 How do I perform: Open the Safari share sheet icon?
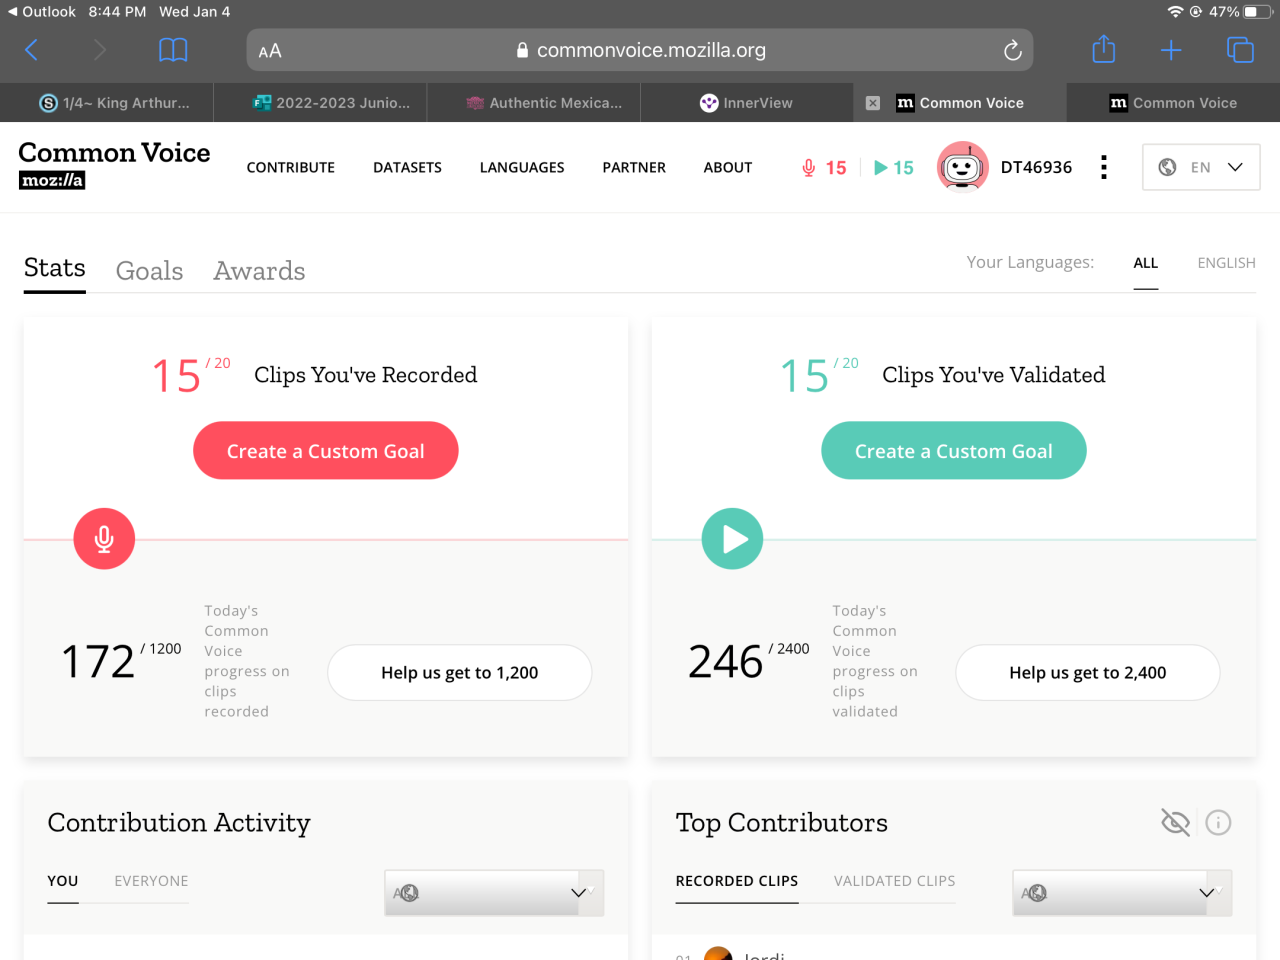click(x=1104, y=49)
